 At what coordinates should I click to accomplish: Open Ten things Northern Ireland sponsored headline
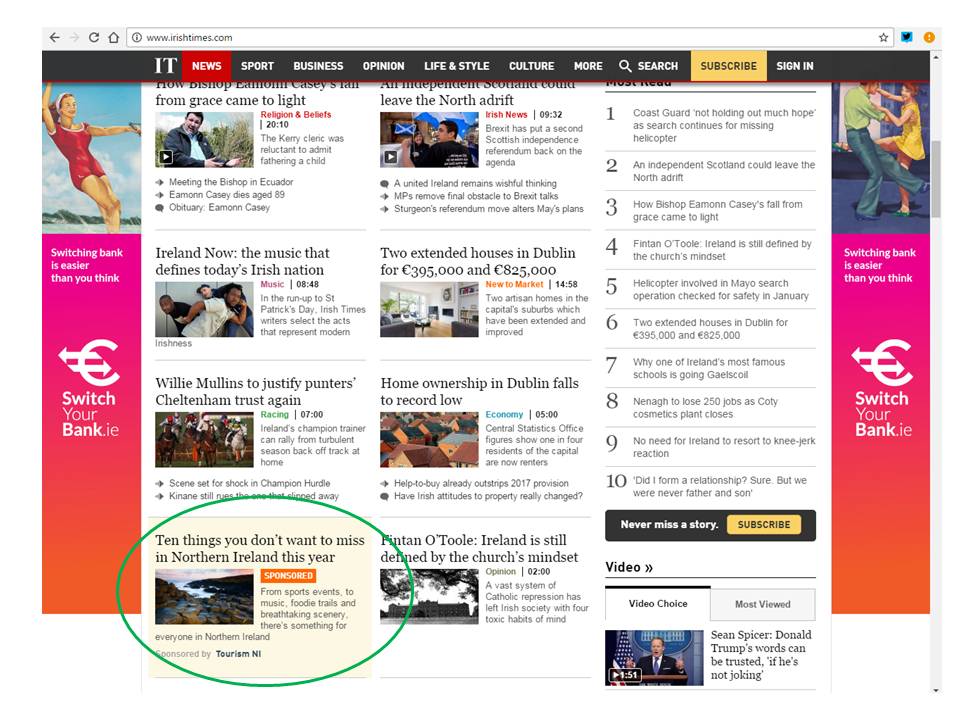pos(260,549)
